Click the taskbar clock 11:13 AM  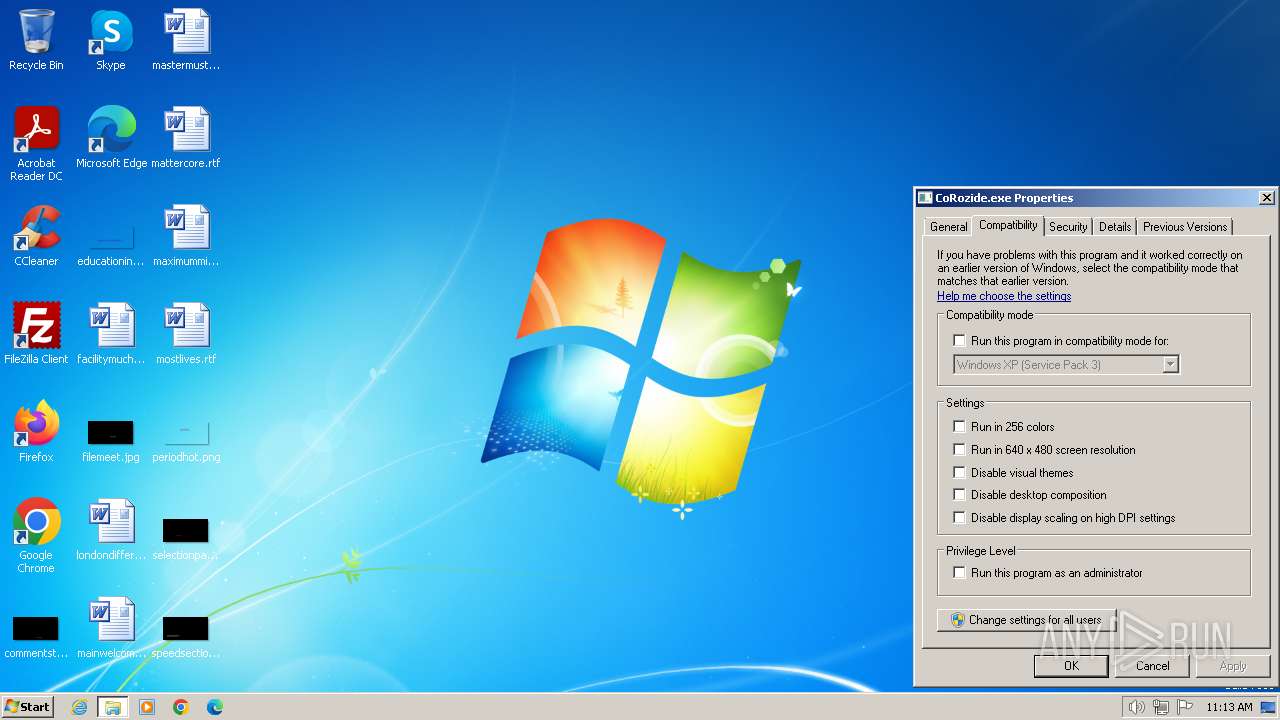[x=1229, y=707]
